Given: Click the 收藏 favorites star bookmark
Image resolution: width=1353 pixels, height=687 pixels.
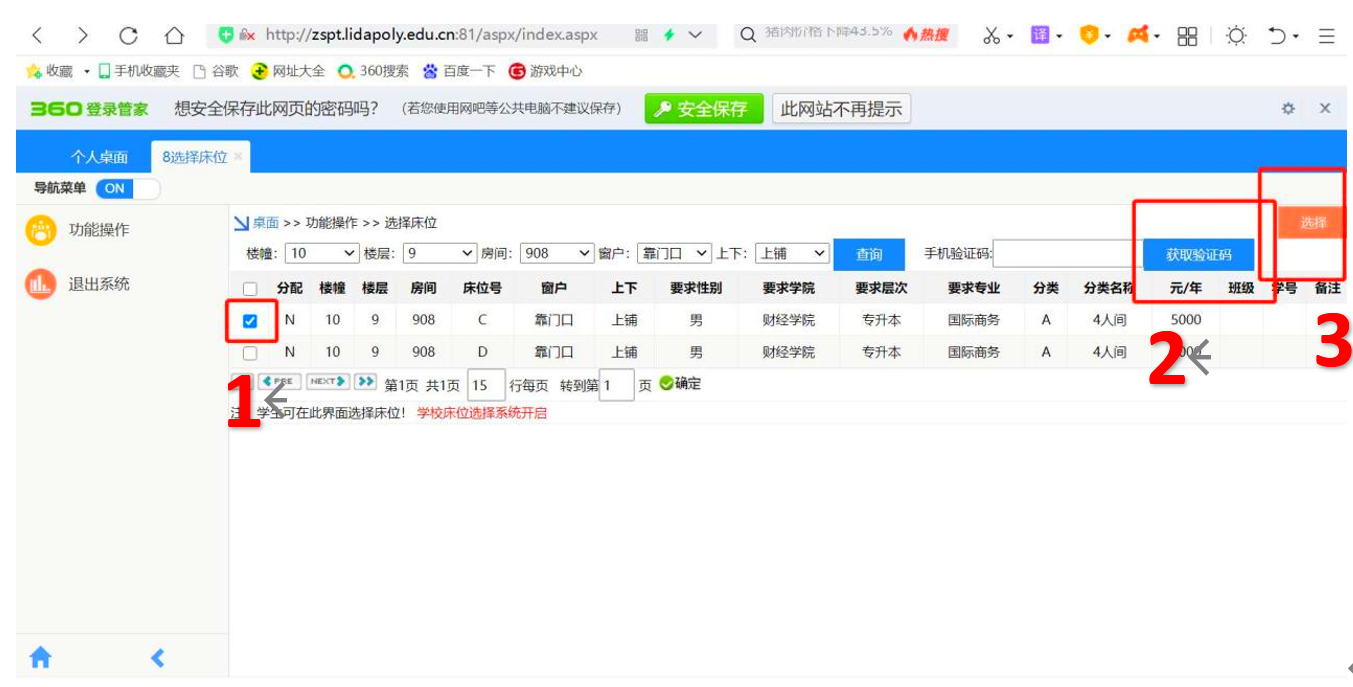Looking at the screenshot, I should click(x=50, y=71).
